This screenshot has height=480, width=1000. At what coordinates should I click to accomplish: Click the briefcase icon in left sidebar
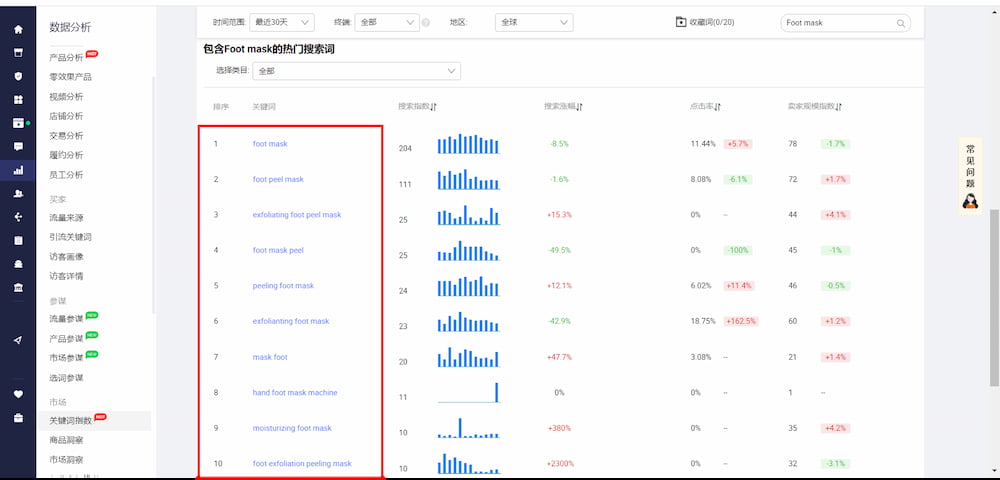[x=18, y=418]
